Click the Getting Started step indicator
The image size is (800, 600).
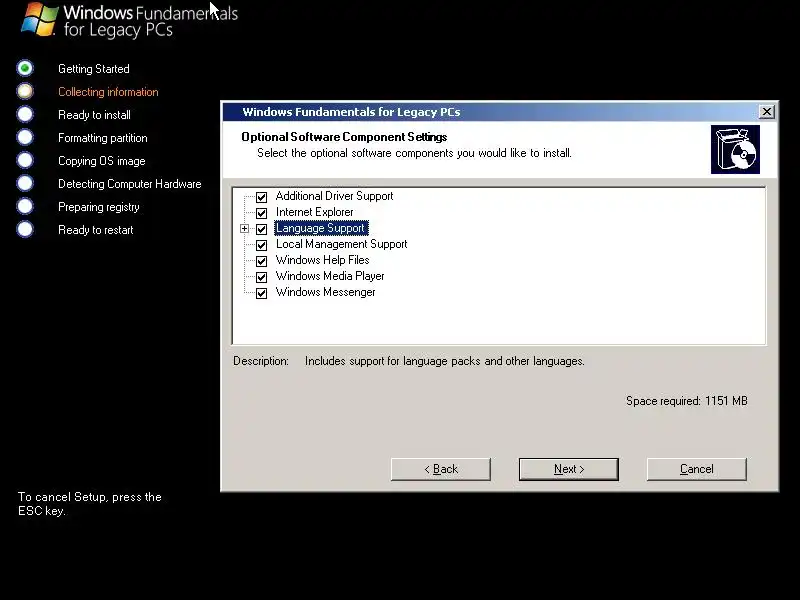[24, 68]
